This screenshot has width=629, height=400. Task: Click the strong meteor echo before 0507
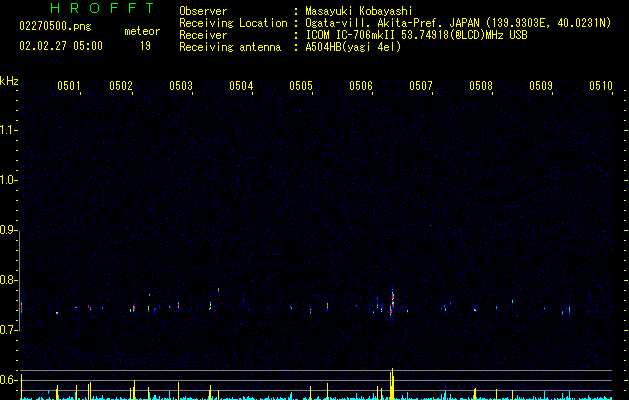pos(392,304)
